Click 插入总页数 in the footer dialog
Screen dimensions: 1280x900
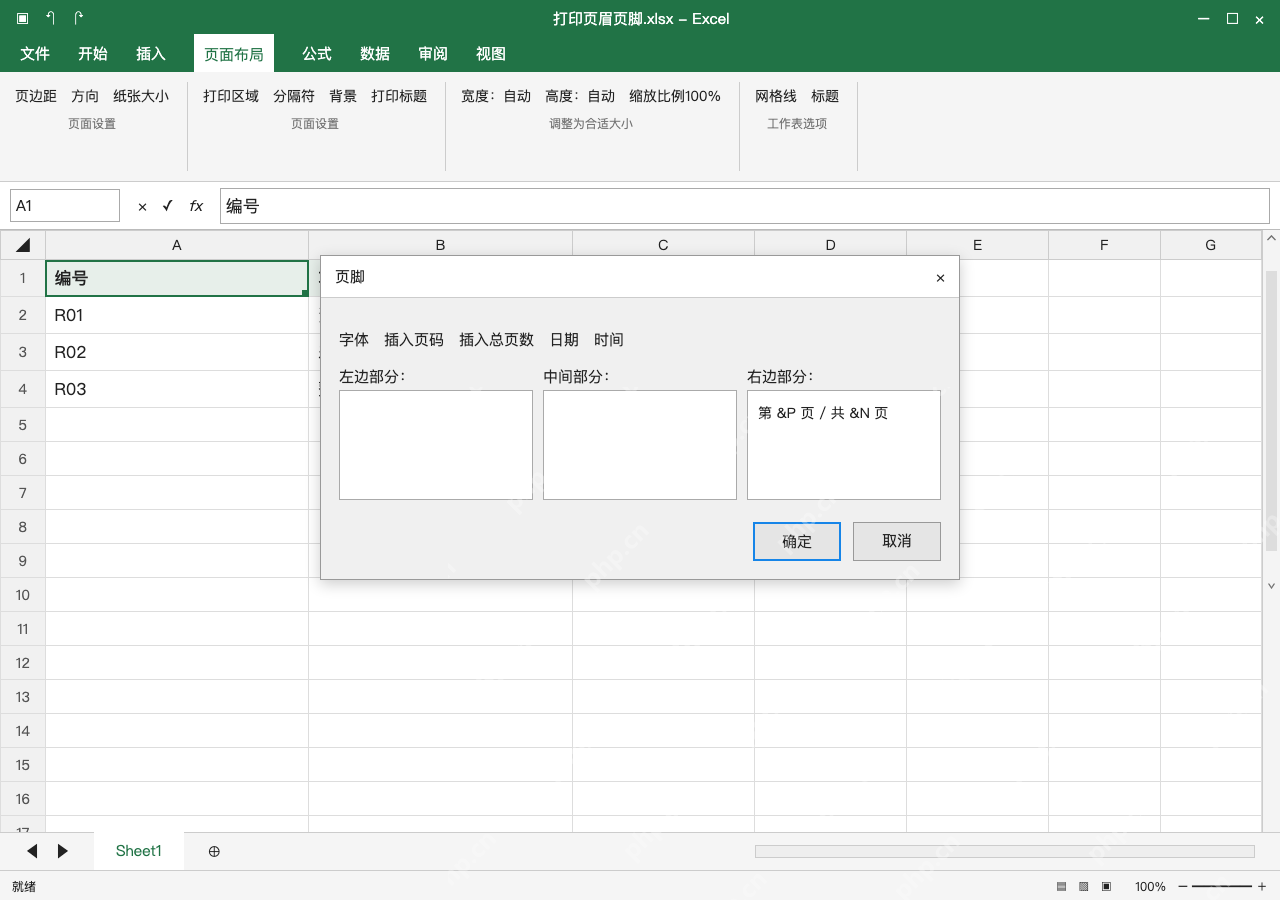click(497, 340)
